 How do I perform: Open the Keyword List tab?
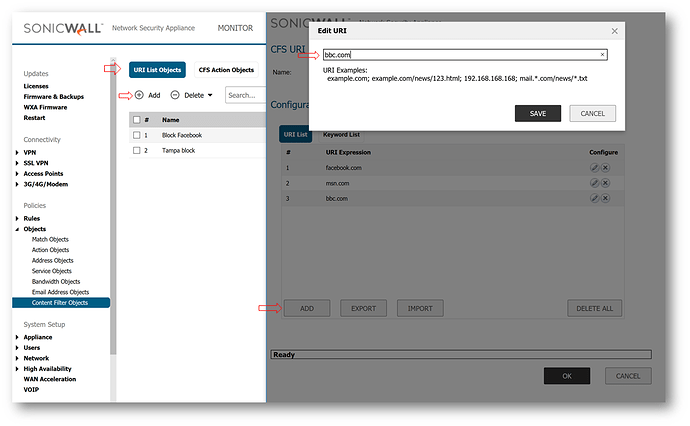(341, 134)
